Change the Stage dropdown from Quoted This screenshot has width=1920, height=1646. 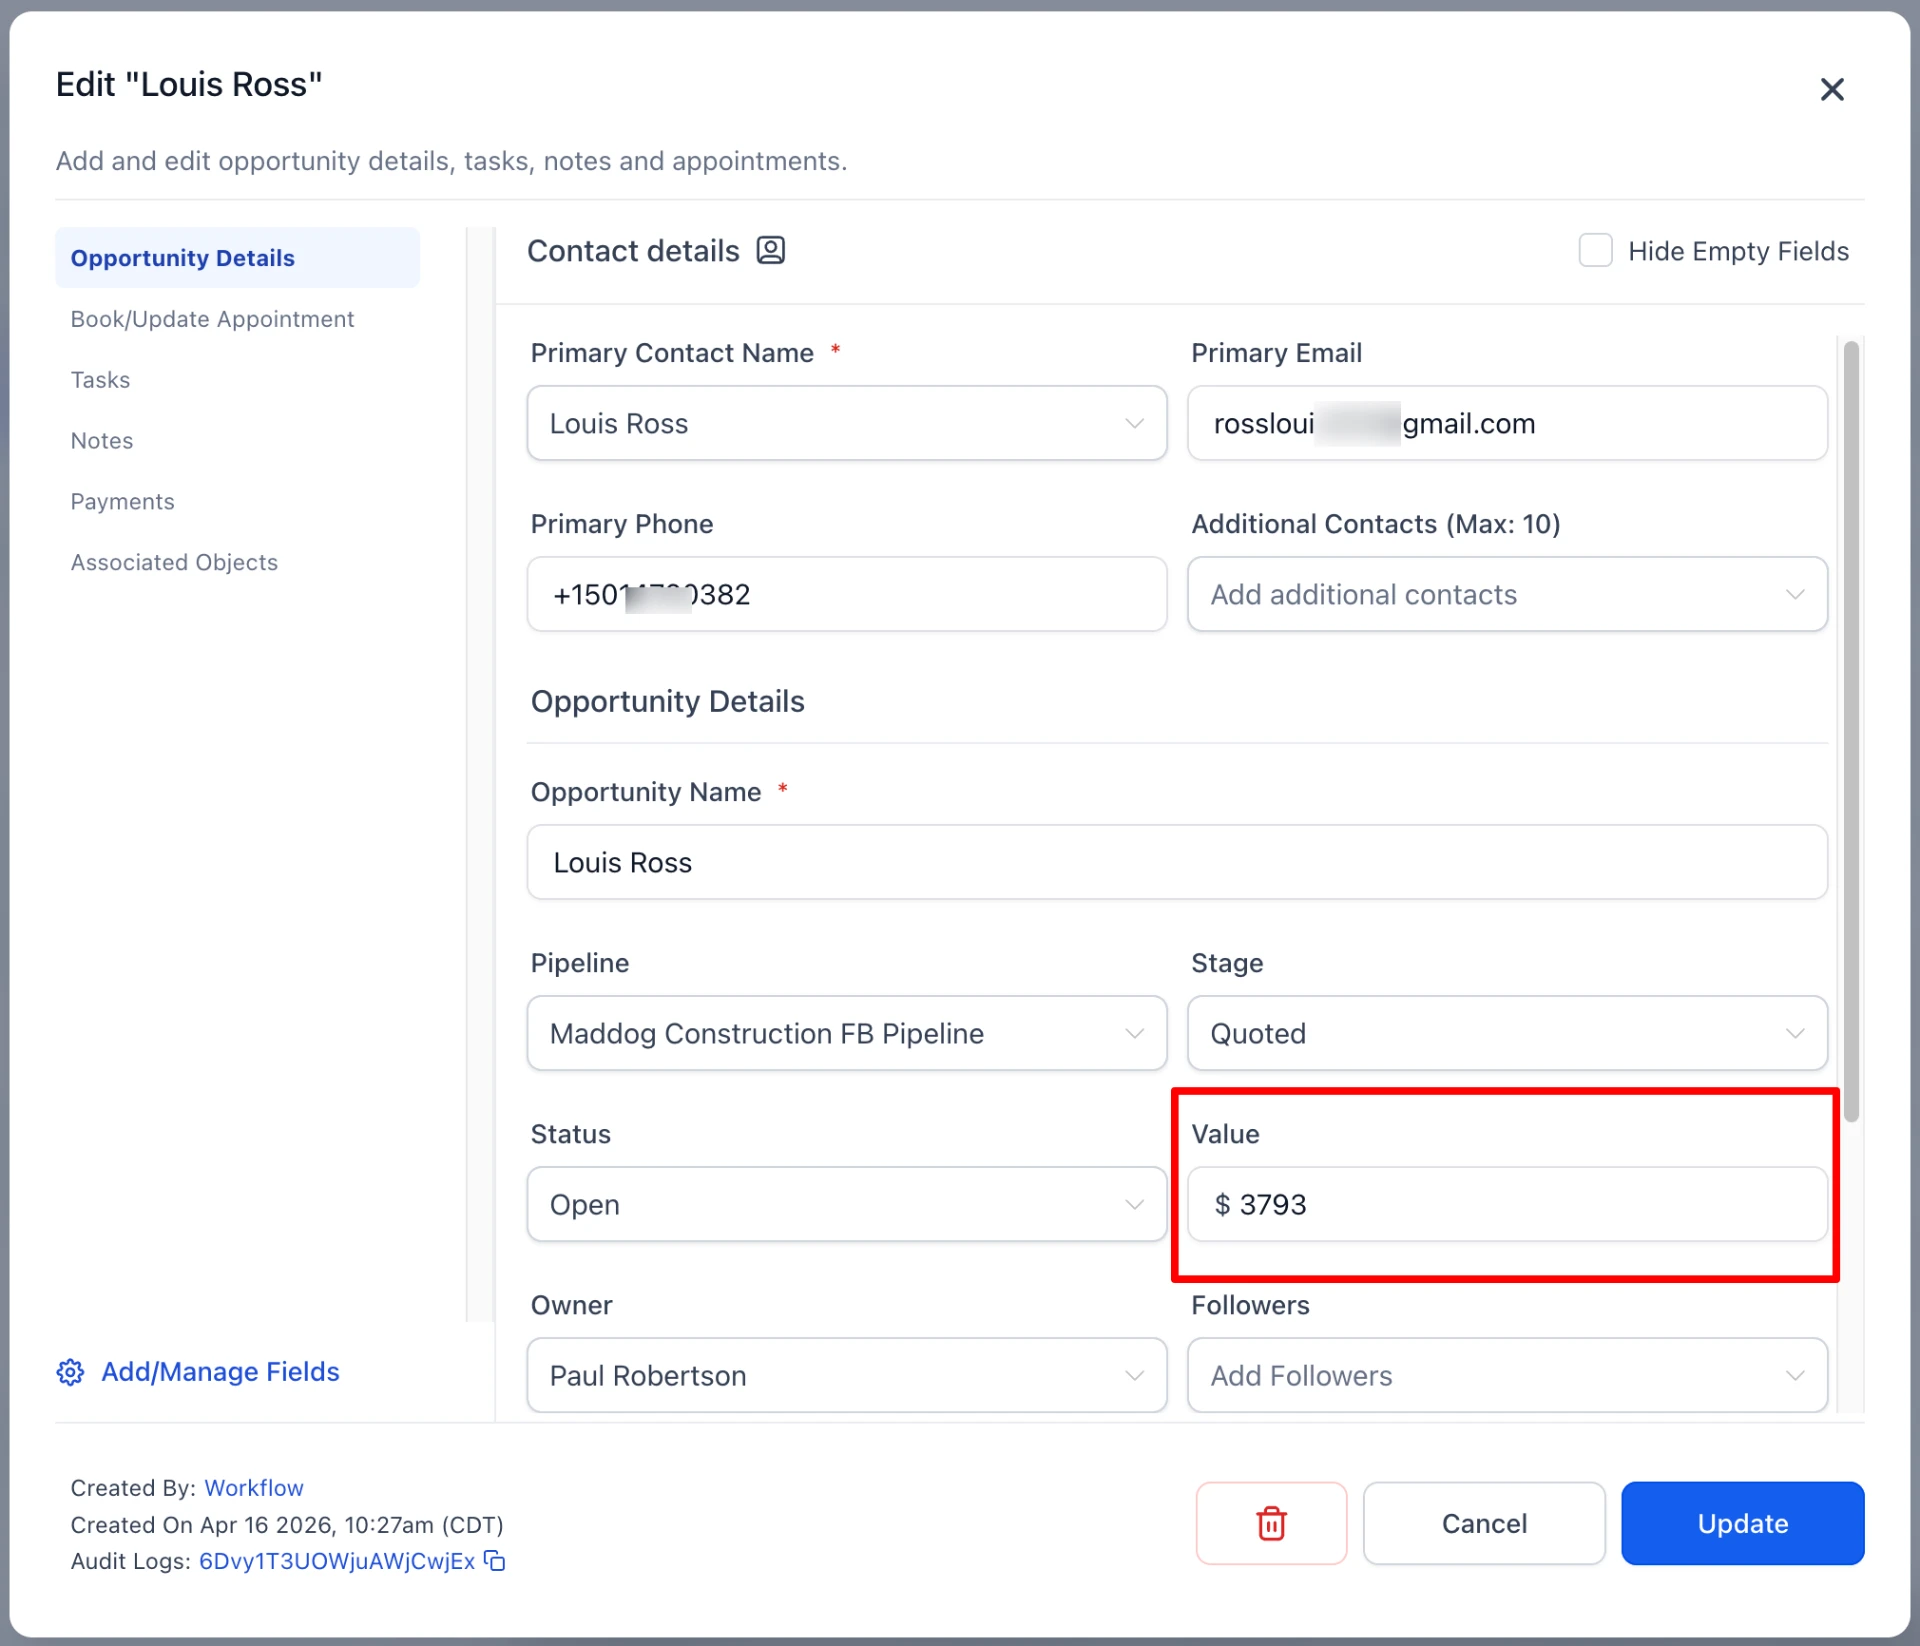[x=1507, y=1033]
